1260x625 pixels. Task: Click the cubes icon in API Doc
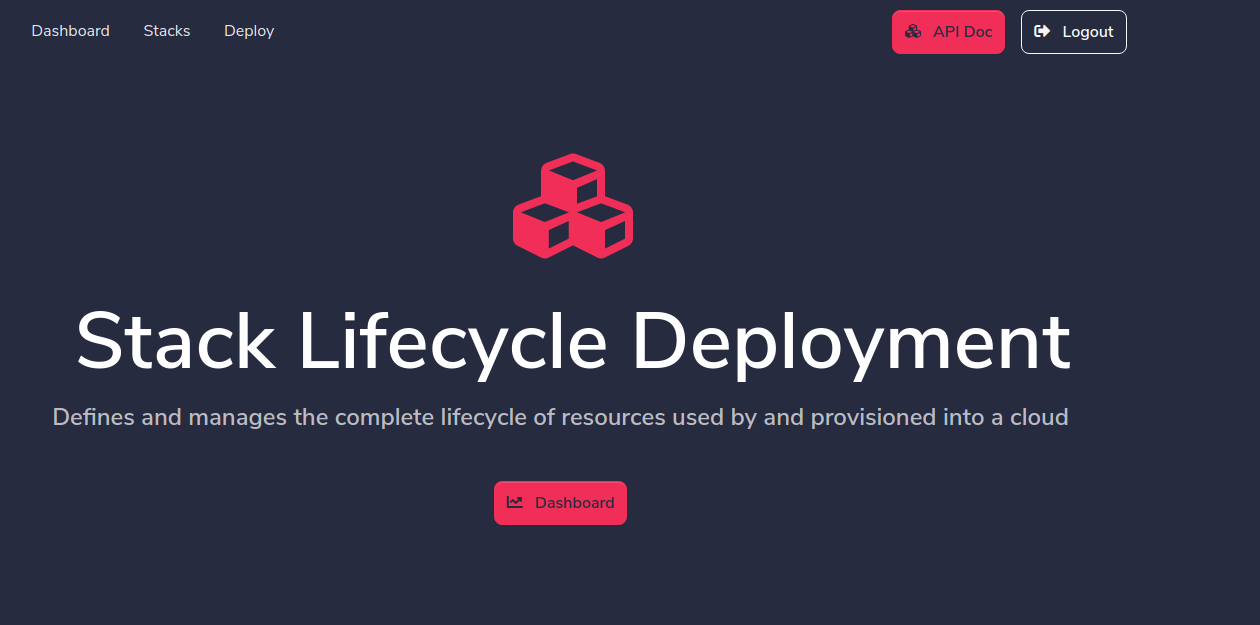point(913,32)
